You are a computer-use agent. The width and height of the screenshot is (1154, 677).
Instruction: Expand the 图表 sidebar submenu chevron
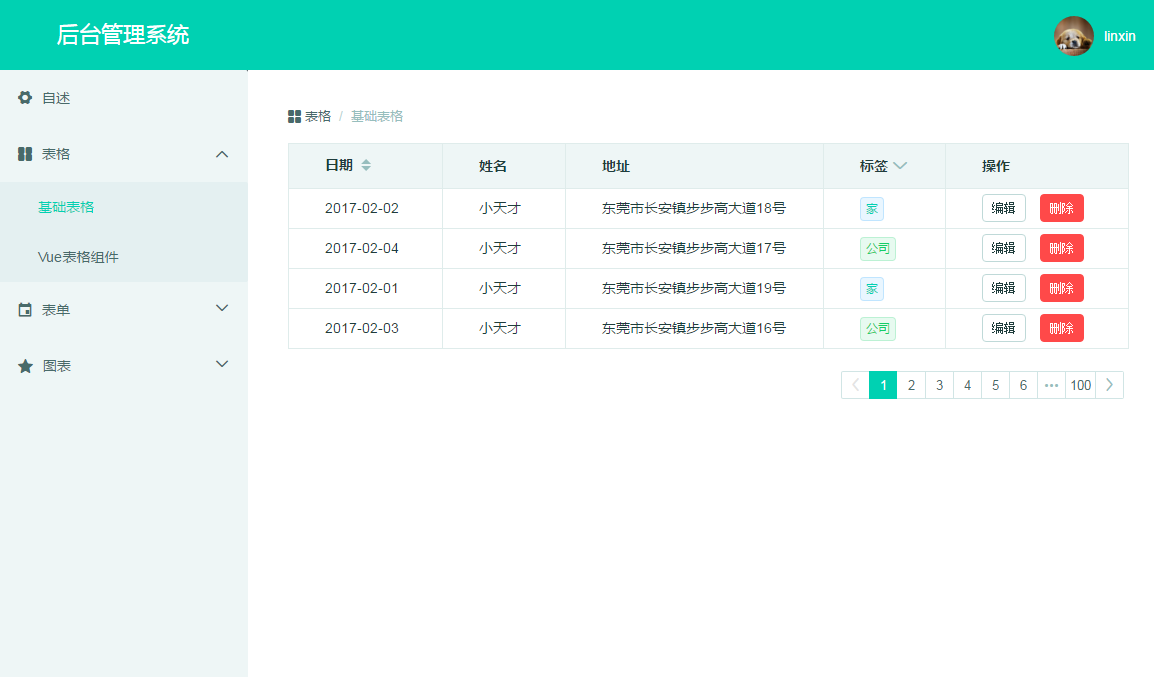coord(222,364)
